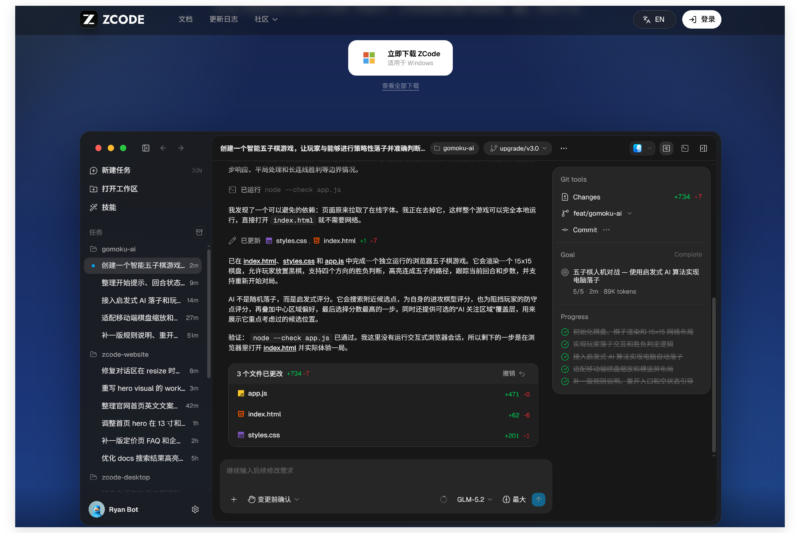Open index.html in the 已更新 line
800x533 pixels.
click(335, 241)
